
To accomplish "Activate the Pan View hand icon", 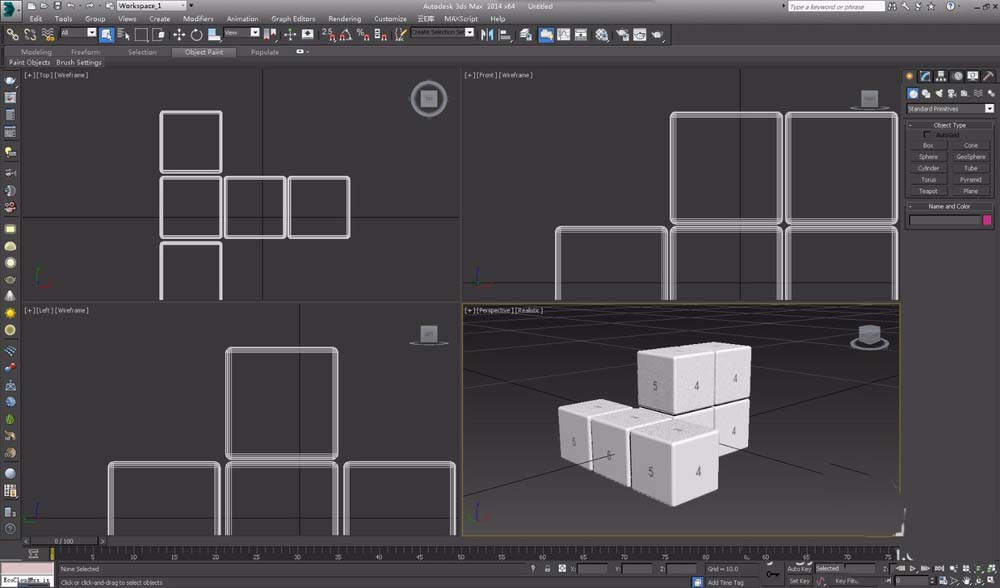I will tap(966, 580).
